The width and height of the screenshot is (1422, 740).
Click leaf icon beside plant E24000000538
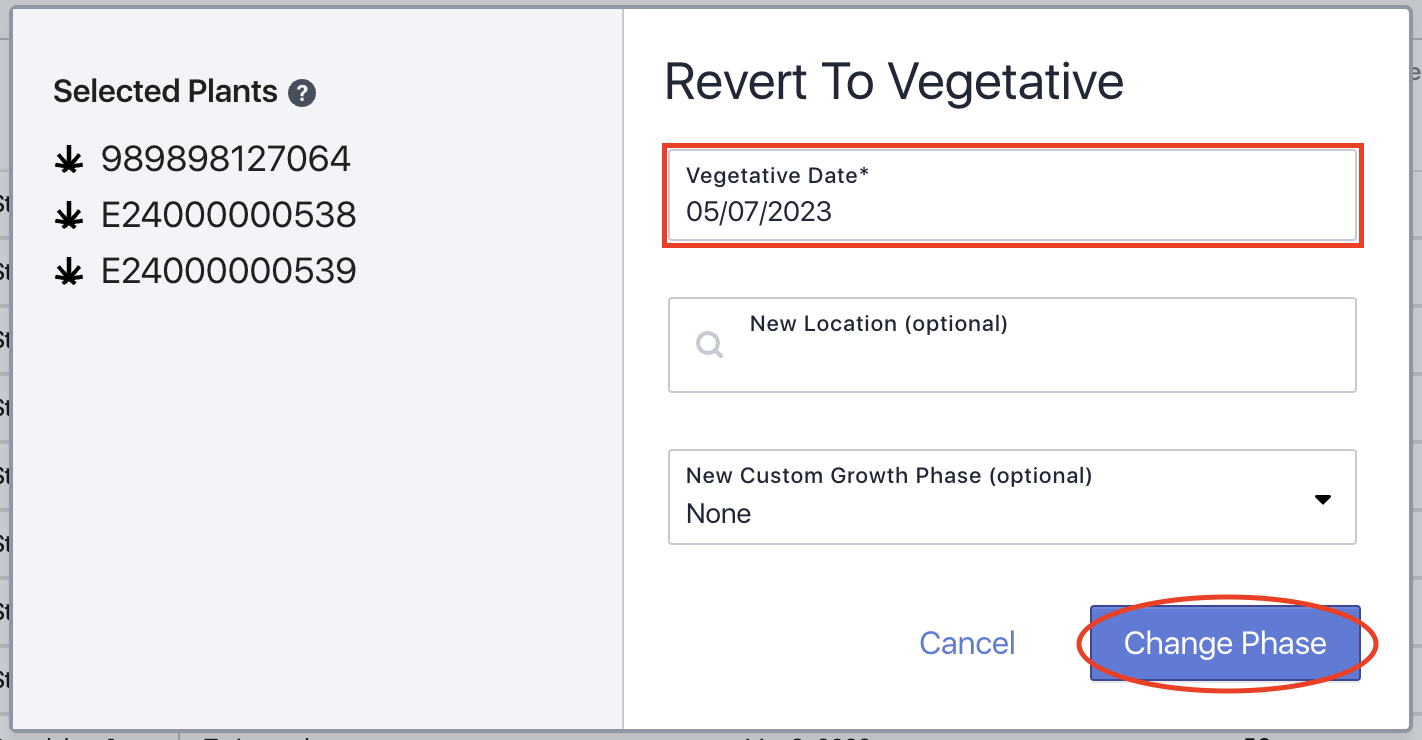(69, 217)
